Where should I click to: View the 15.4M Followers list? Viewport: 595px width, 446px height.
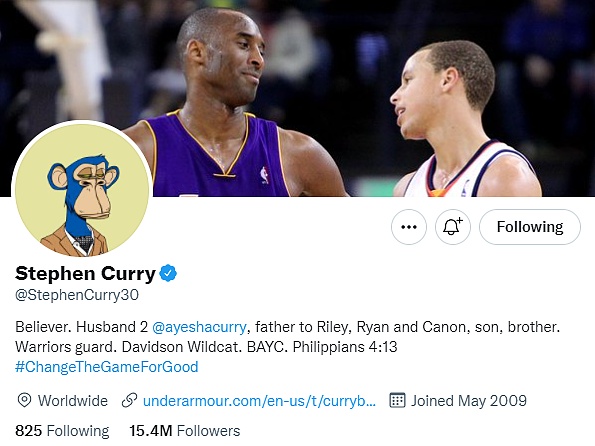(x=184, y=431)
